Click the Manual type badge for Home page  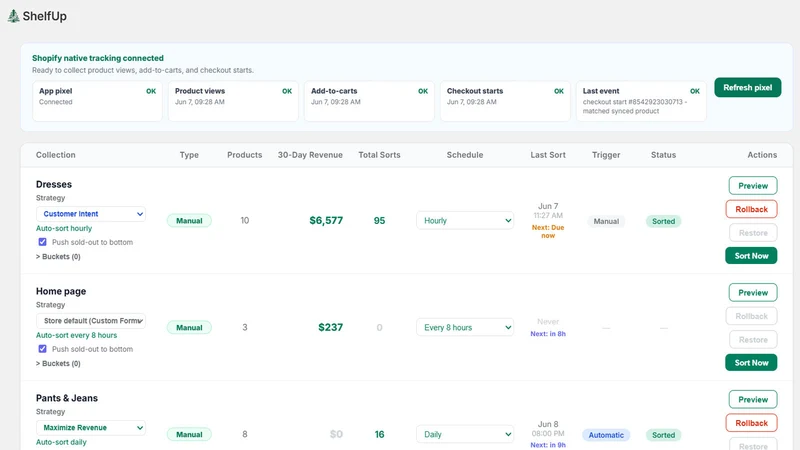click(189, 328)
